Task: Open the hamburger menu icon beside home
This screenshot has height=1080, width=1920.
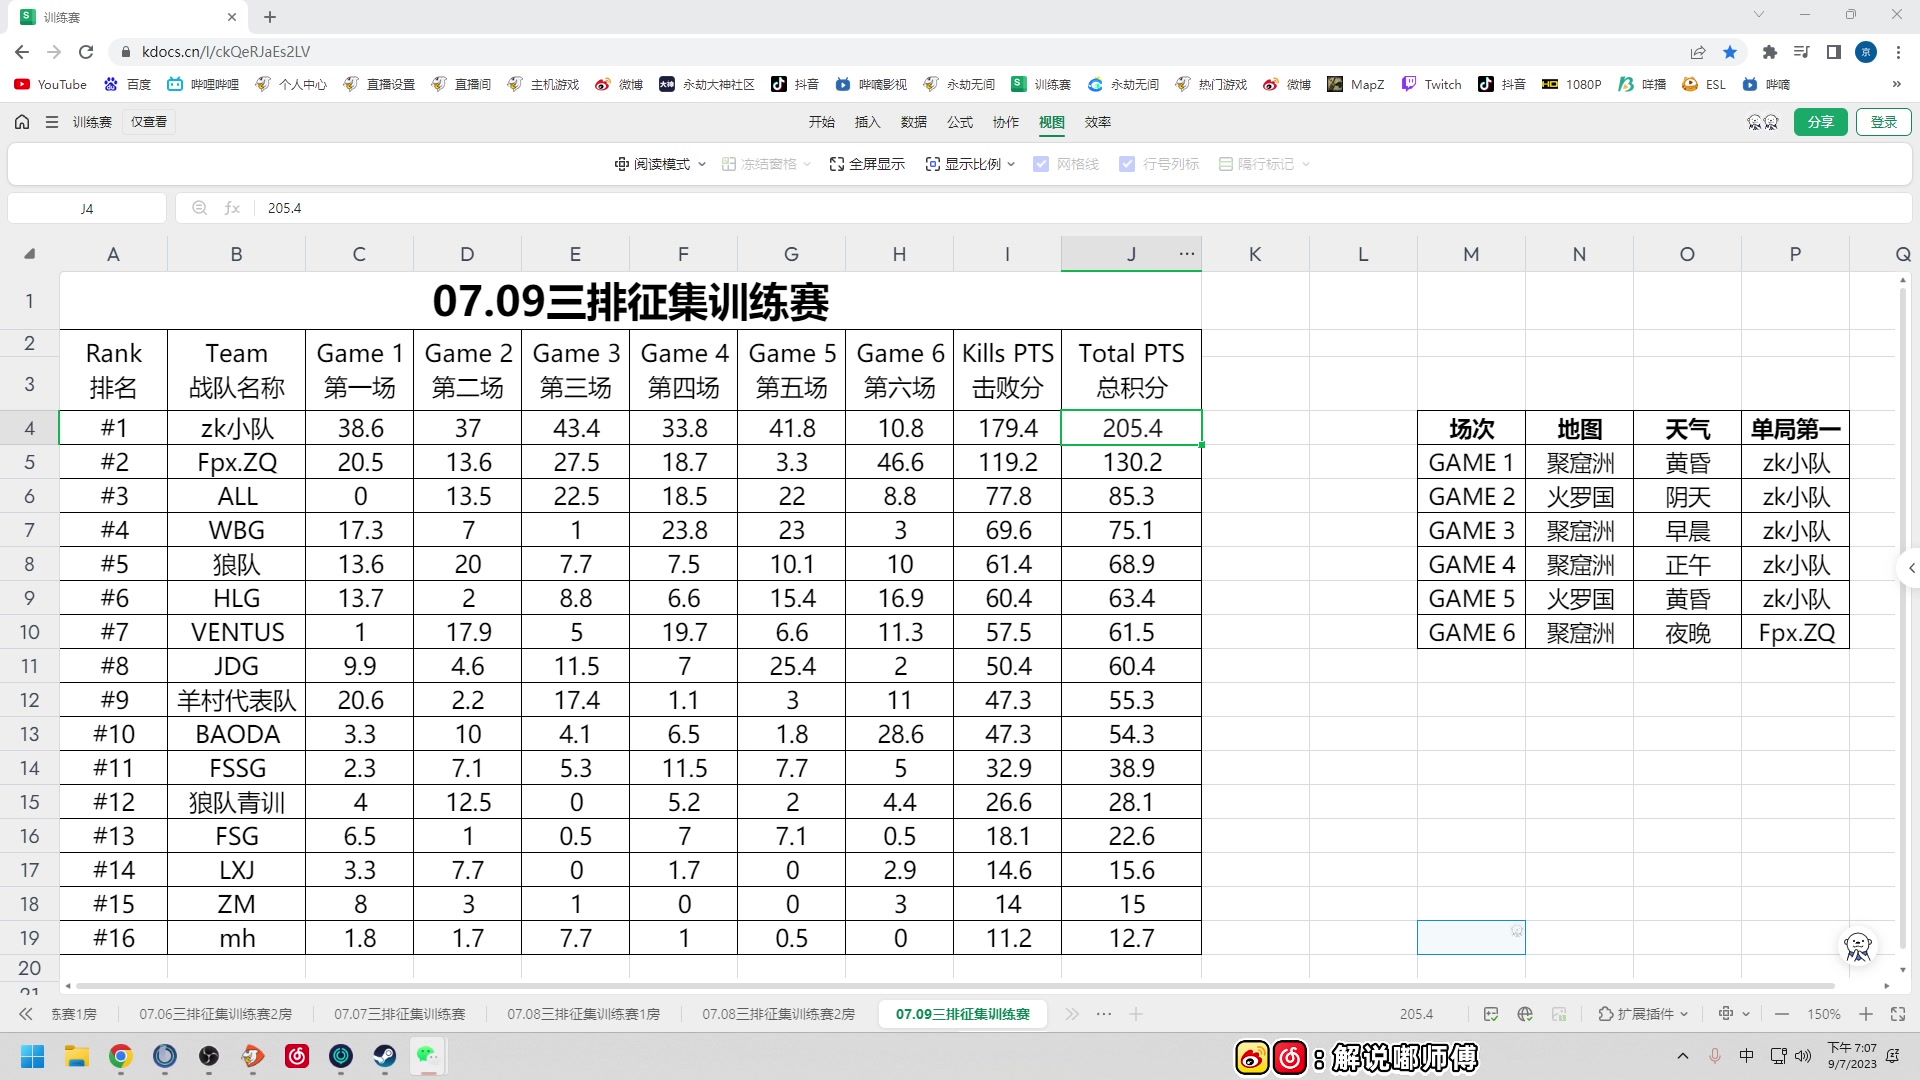Action: [x=52, y=121]
